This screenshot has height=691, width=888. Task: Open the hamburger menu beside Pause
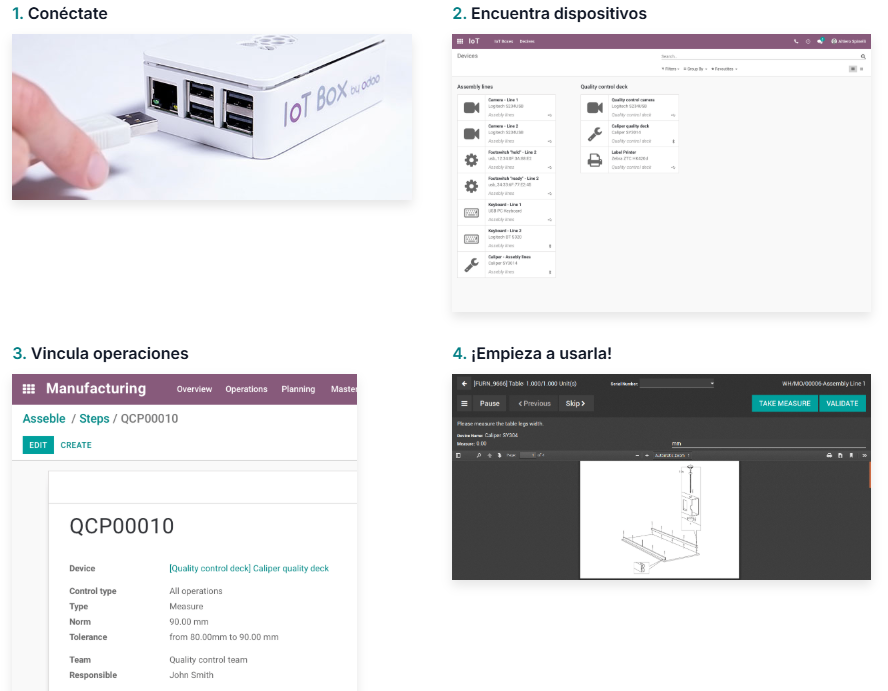(x=464, y=404)
